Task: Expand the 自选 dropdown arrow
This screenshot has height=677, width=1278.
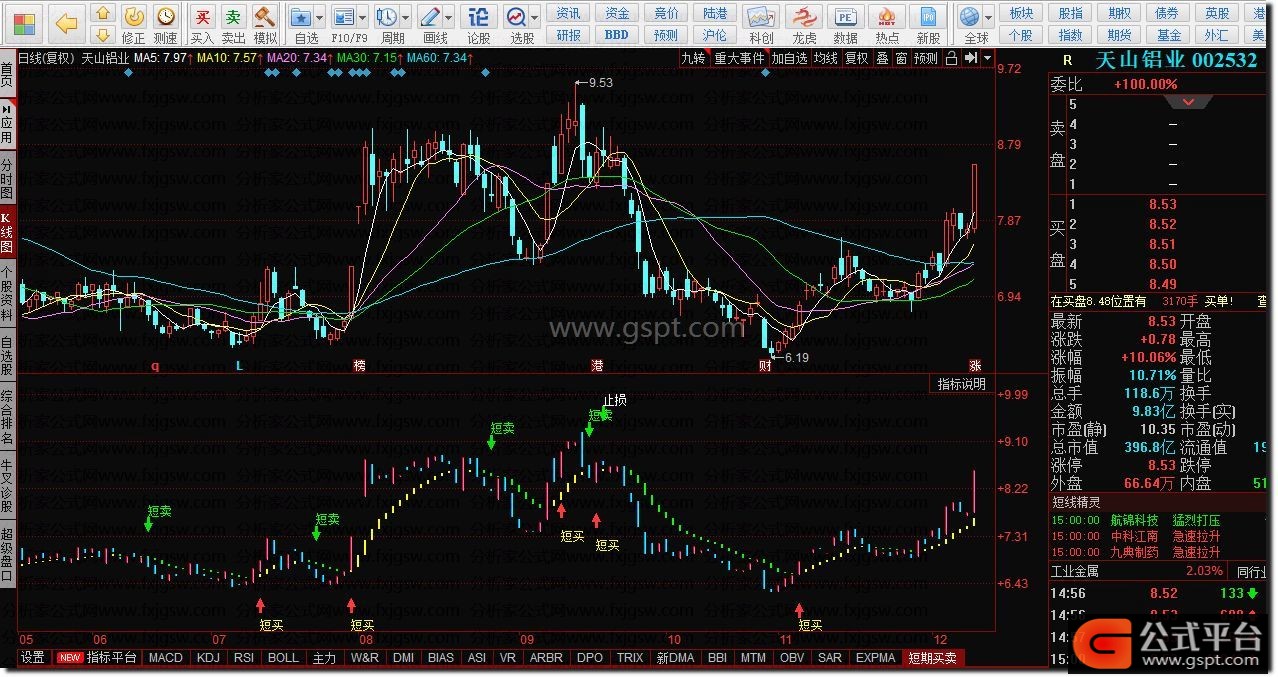Action: pyautogui.click(x=319, y=17)
